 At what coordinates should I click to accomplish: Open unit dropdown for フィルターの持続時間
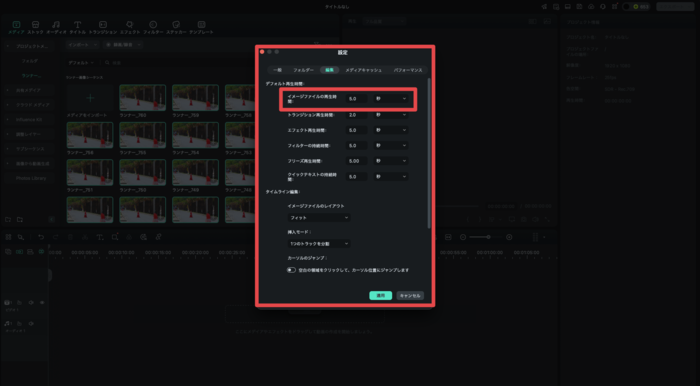click(x=391, y=145)
